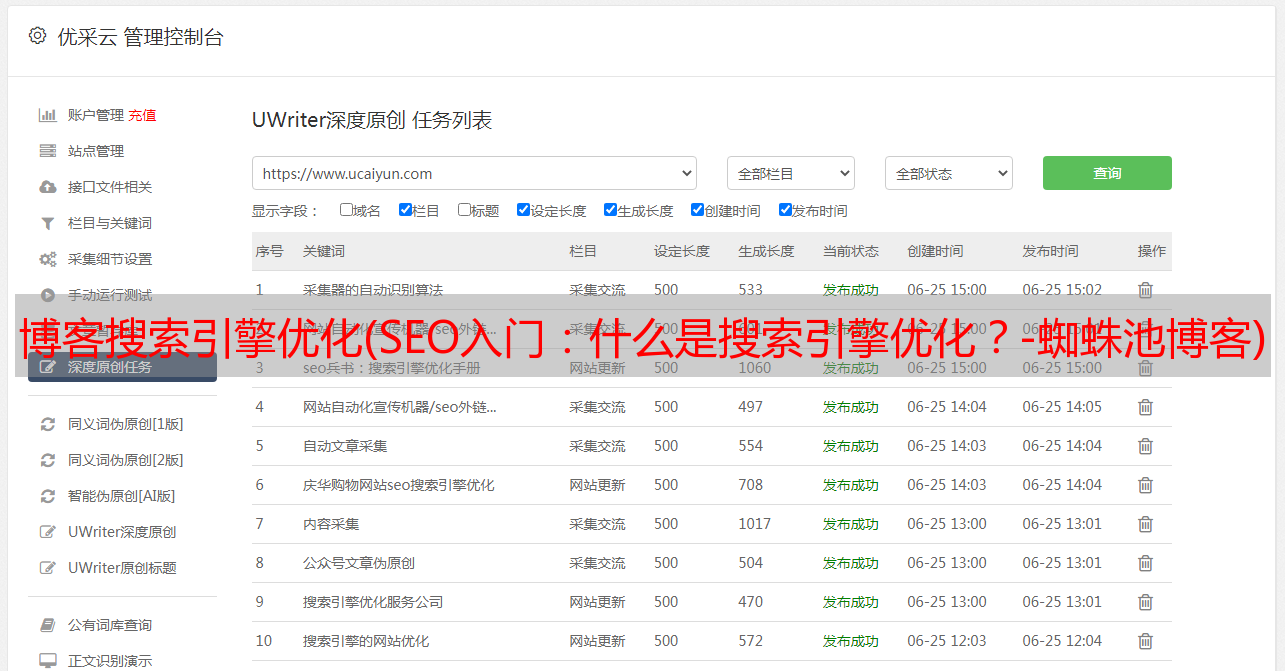Click keyword 自动文章采集
This screenshot has width=1285, height=671.
345,446
